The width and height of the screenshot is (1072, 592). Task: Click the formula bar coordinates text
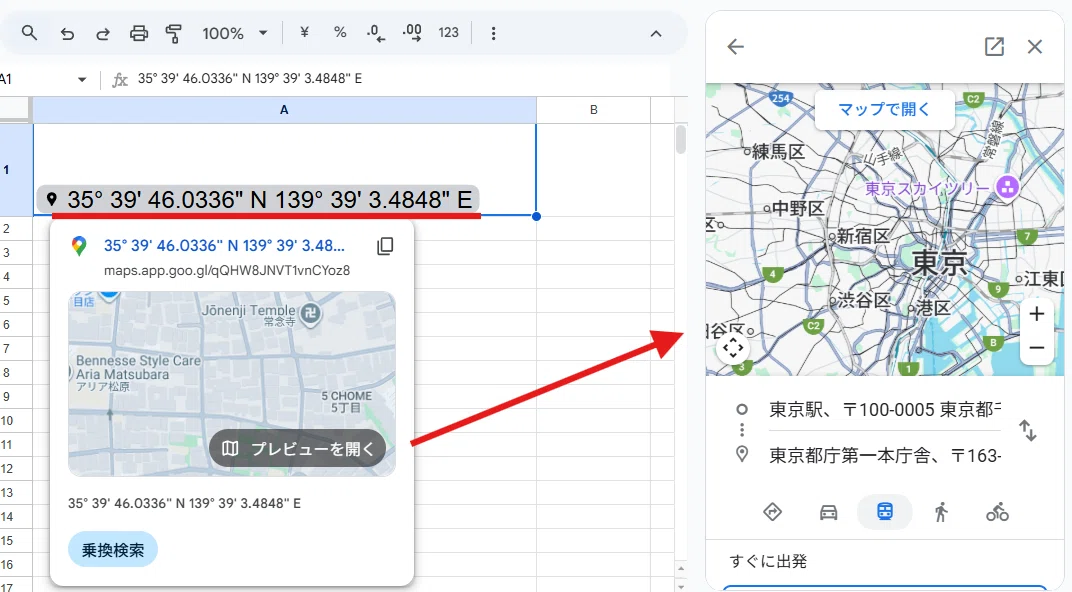(x=250, y=79)
